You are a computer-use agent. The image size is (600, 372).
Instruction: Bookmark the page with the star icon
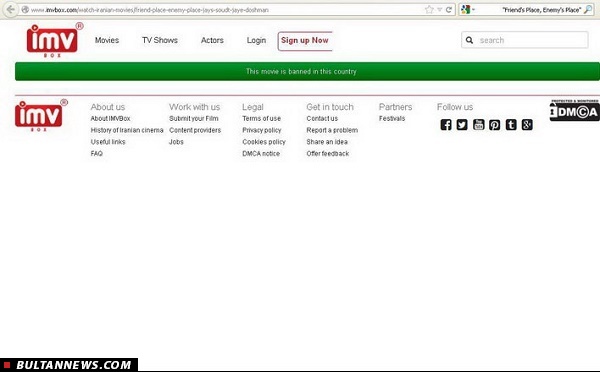(x=429, y=10)
